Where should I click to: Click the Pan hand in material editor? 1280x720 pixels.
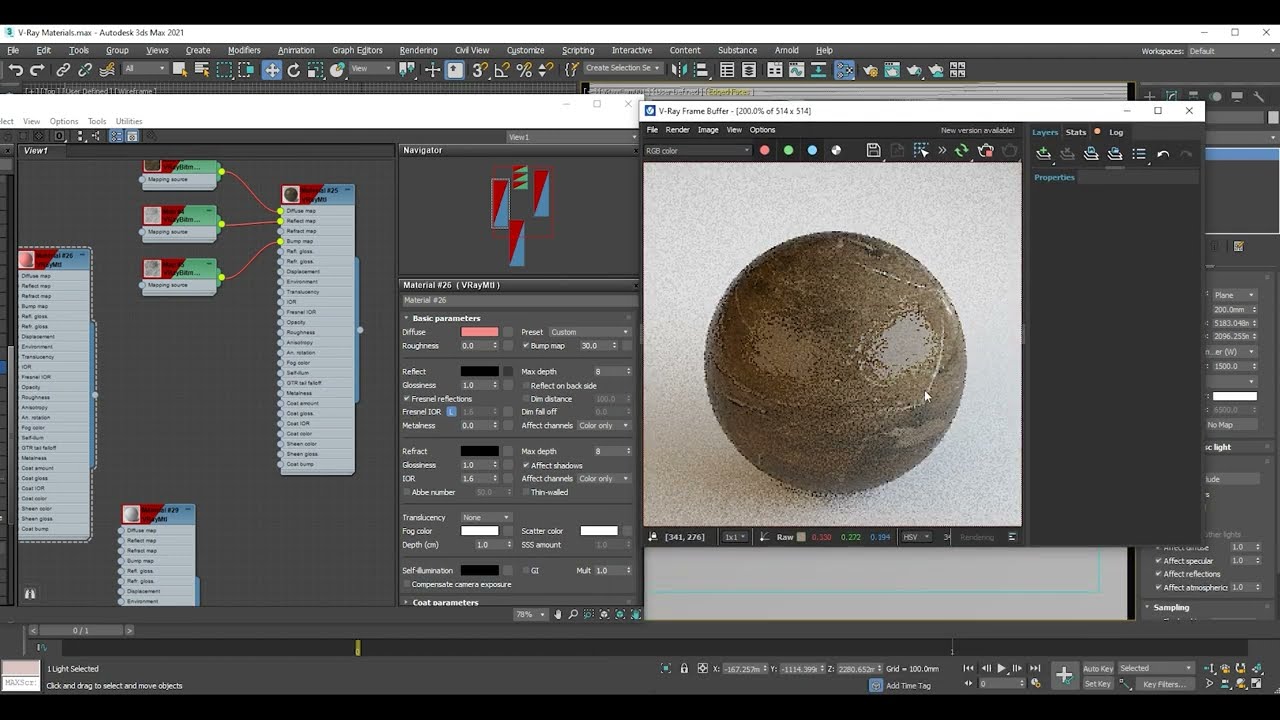(558, 614)
